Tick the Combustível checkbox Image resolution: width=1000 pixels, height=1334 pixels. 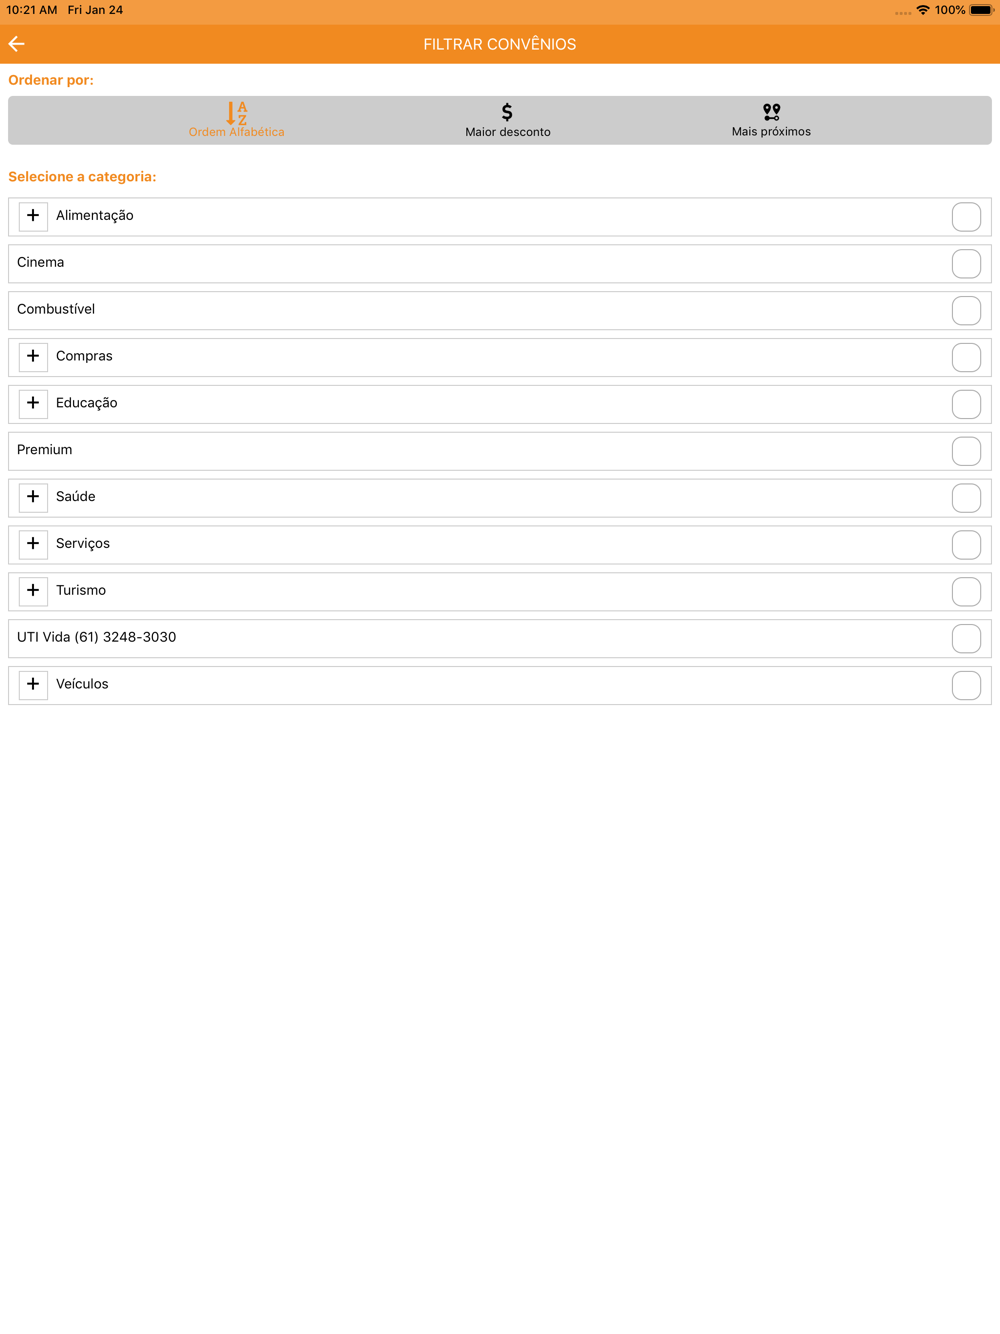(966, 311)
